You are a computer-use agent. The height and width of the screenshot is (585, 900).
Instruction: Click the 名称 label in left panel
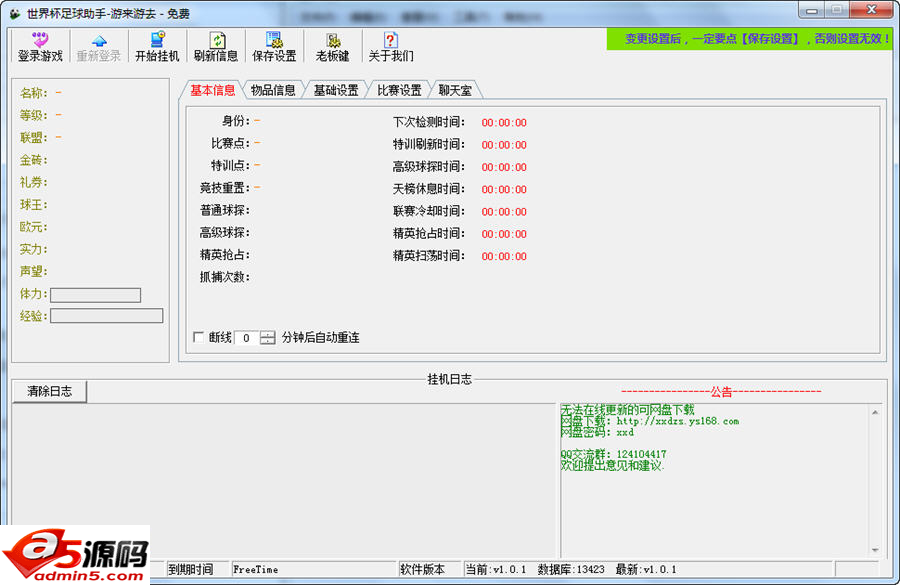[x=33, y=93]
